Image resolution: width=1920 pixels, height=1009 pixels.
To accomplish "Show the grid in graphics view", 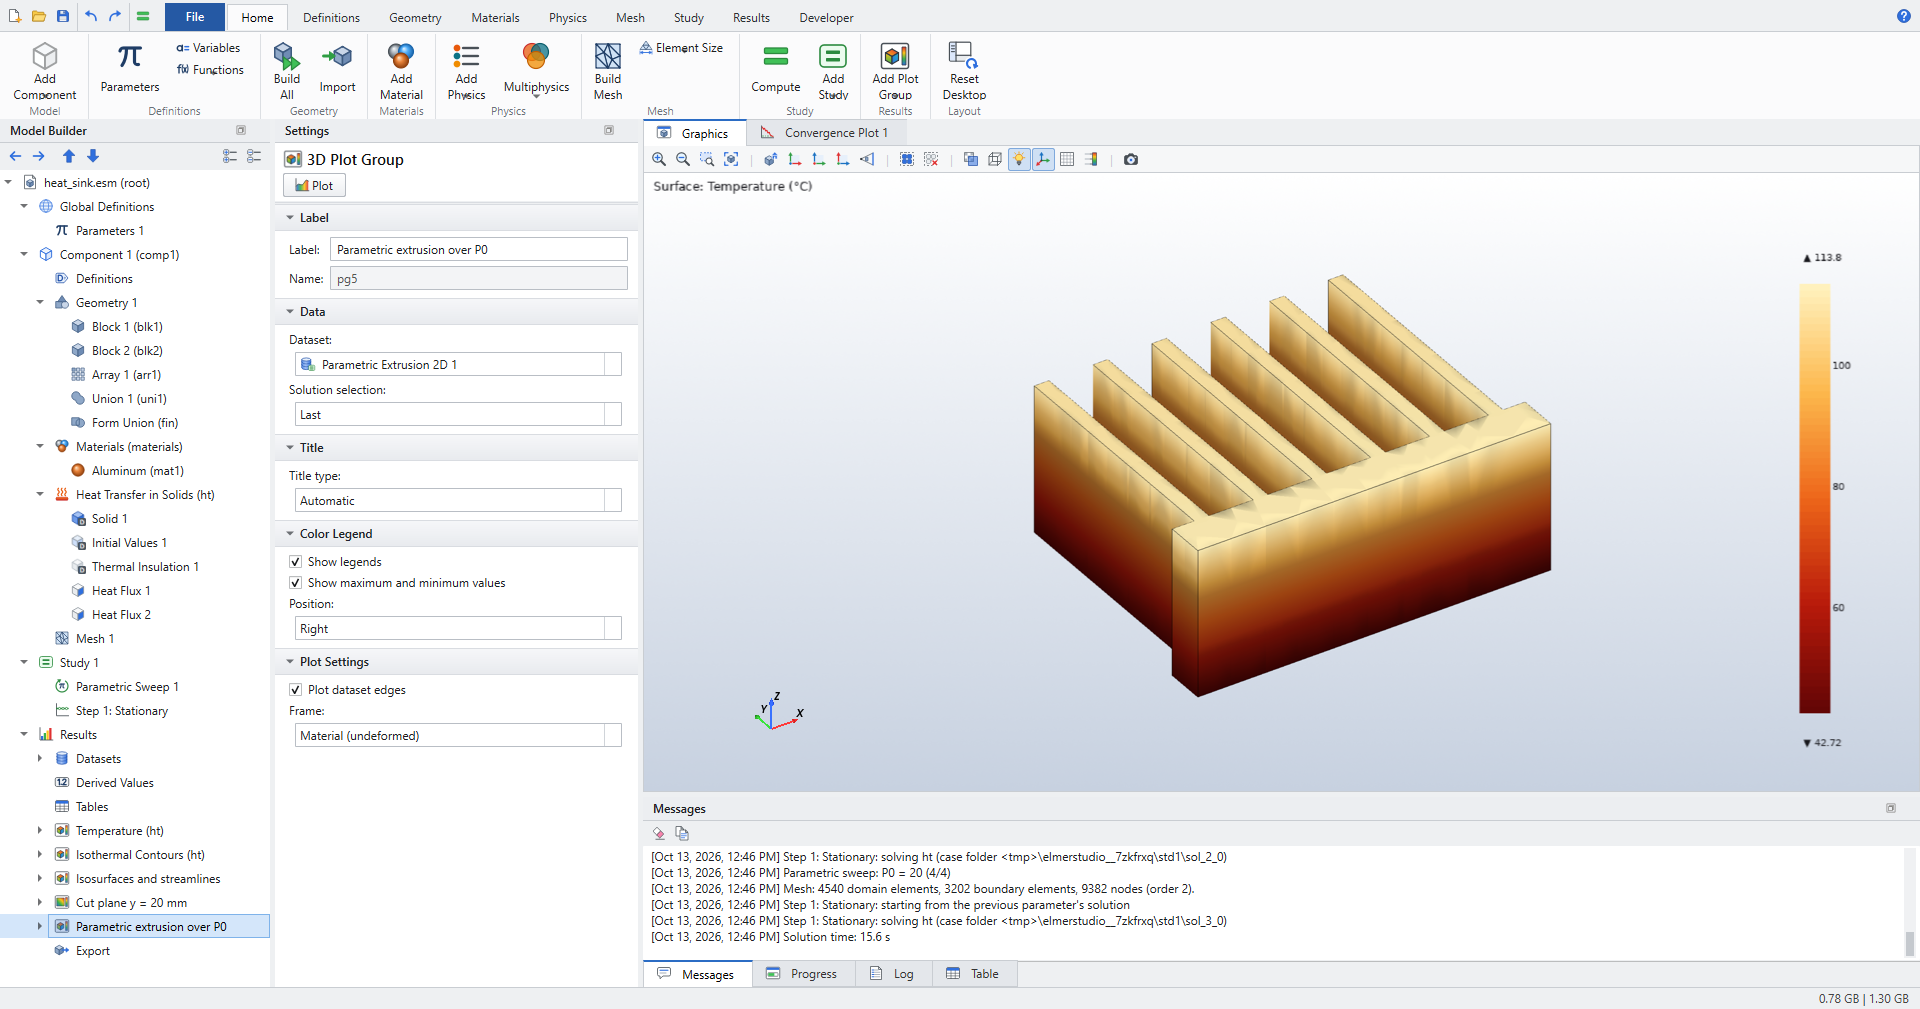I will 1067,159.
